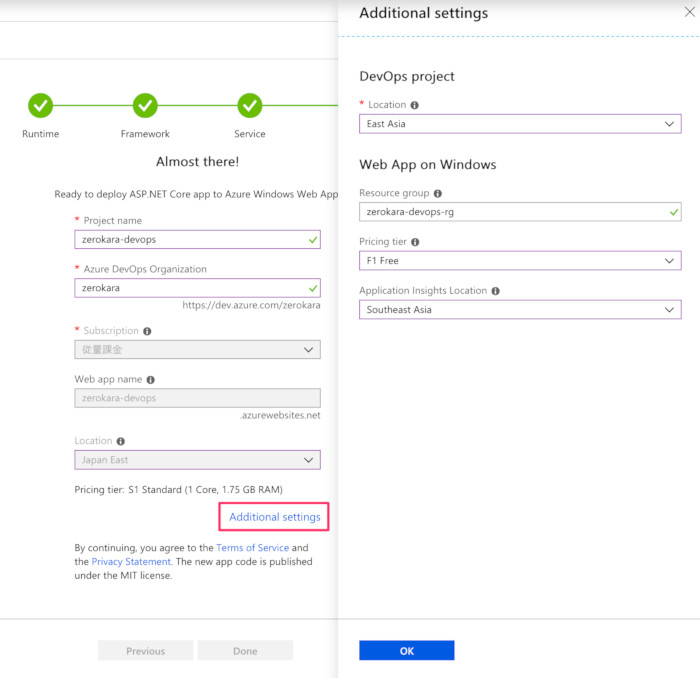Click the Almost there! heading

pyautogui.click(x=197, y=162)
